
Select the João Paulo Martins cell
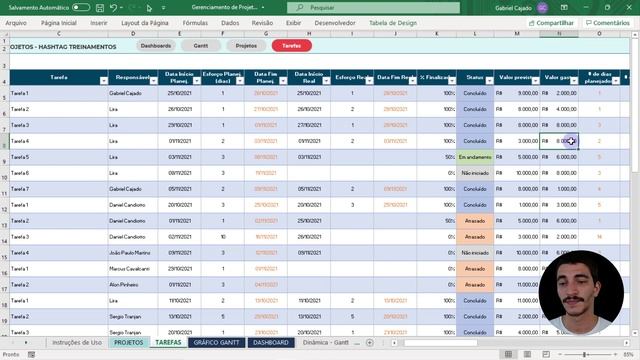133,253
